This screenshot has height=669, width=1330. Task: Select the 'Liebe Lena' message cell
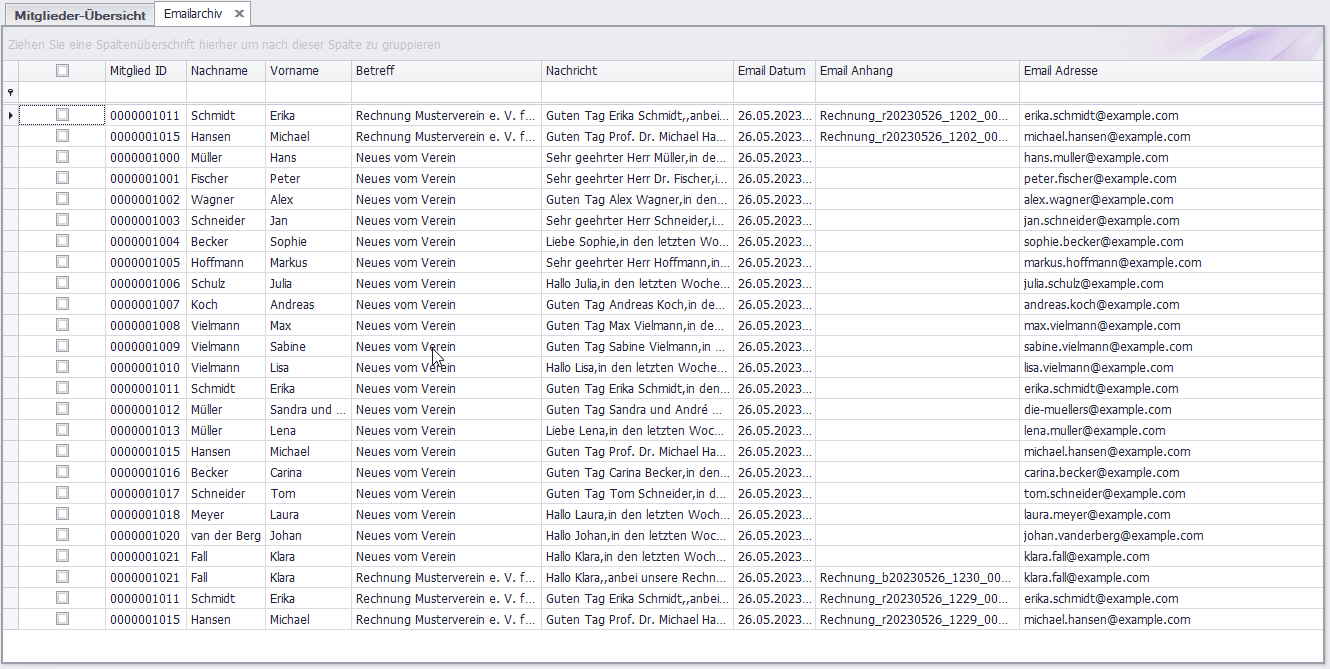[x=636, y=431]
